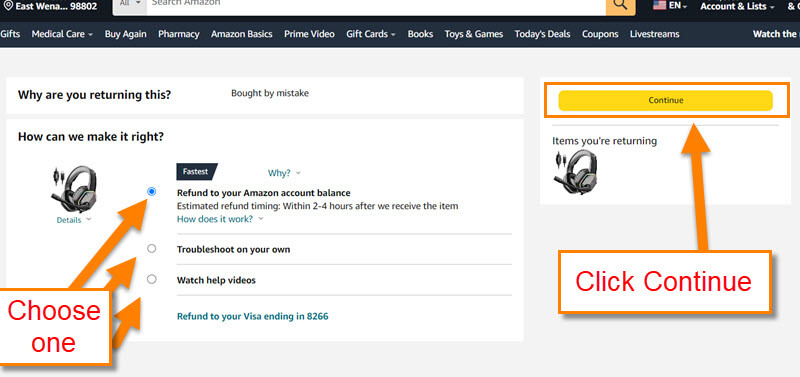Click the Bought by mistake reason text
Image resolution: width=800 pixels, height=377 pixels.
click(x=270, y=93)
